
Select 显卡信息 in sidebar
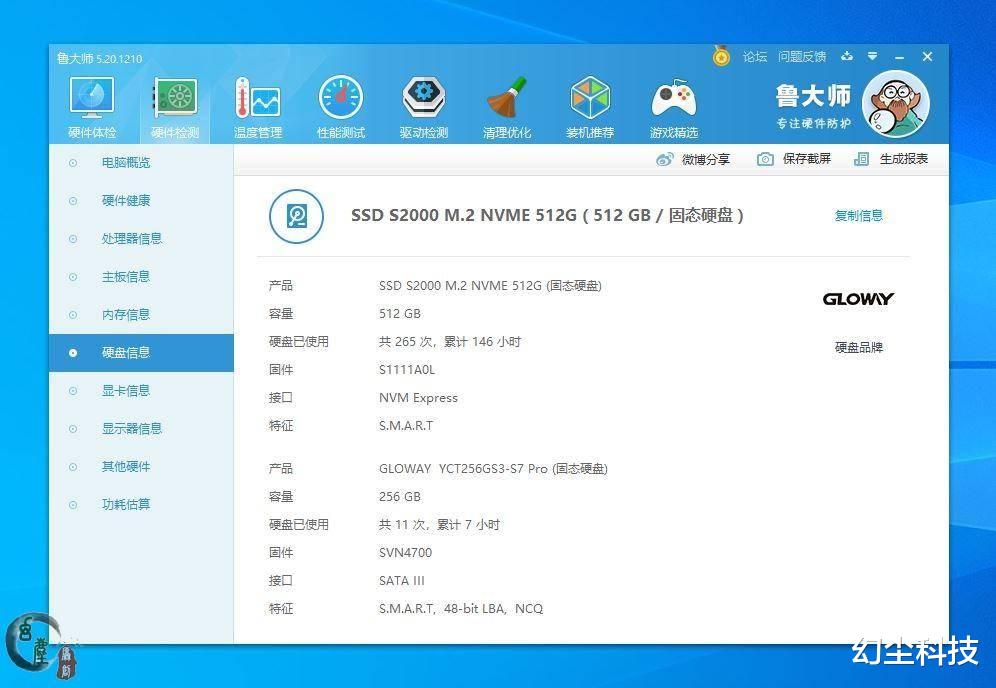tap(141, 391)
